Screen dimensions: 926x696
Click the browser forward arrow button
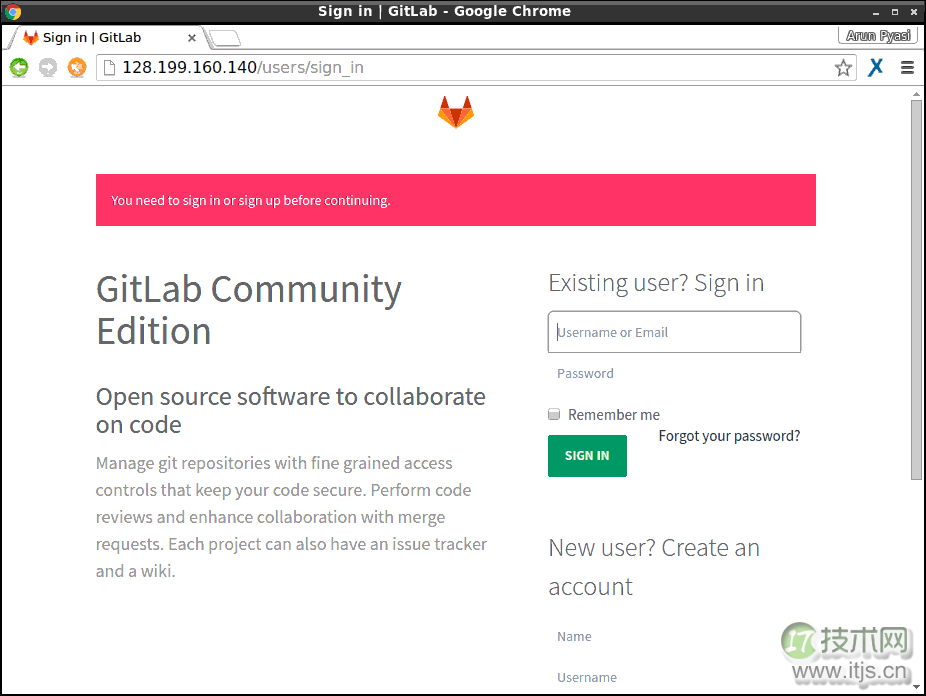[x=48, y=67]
